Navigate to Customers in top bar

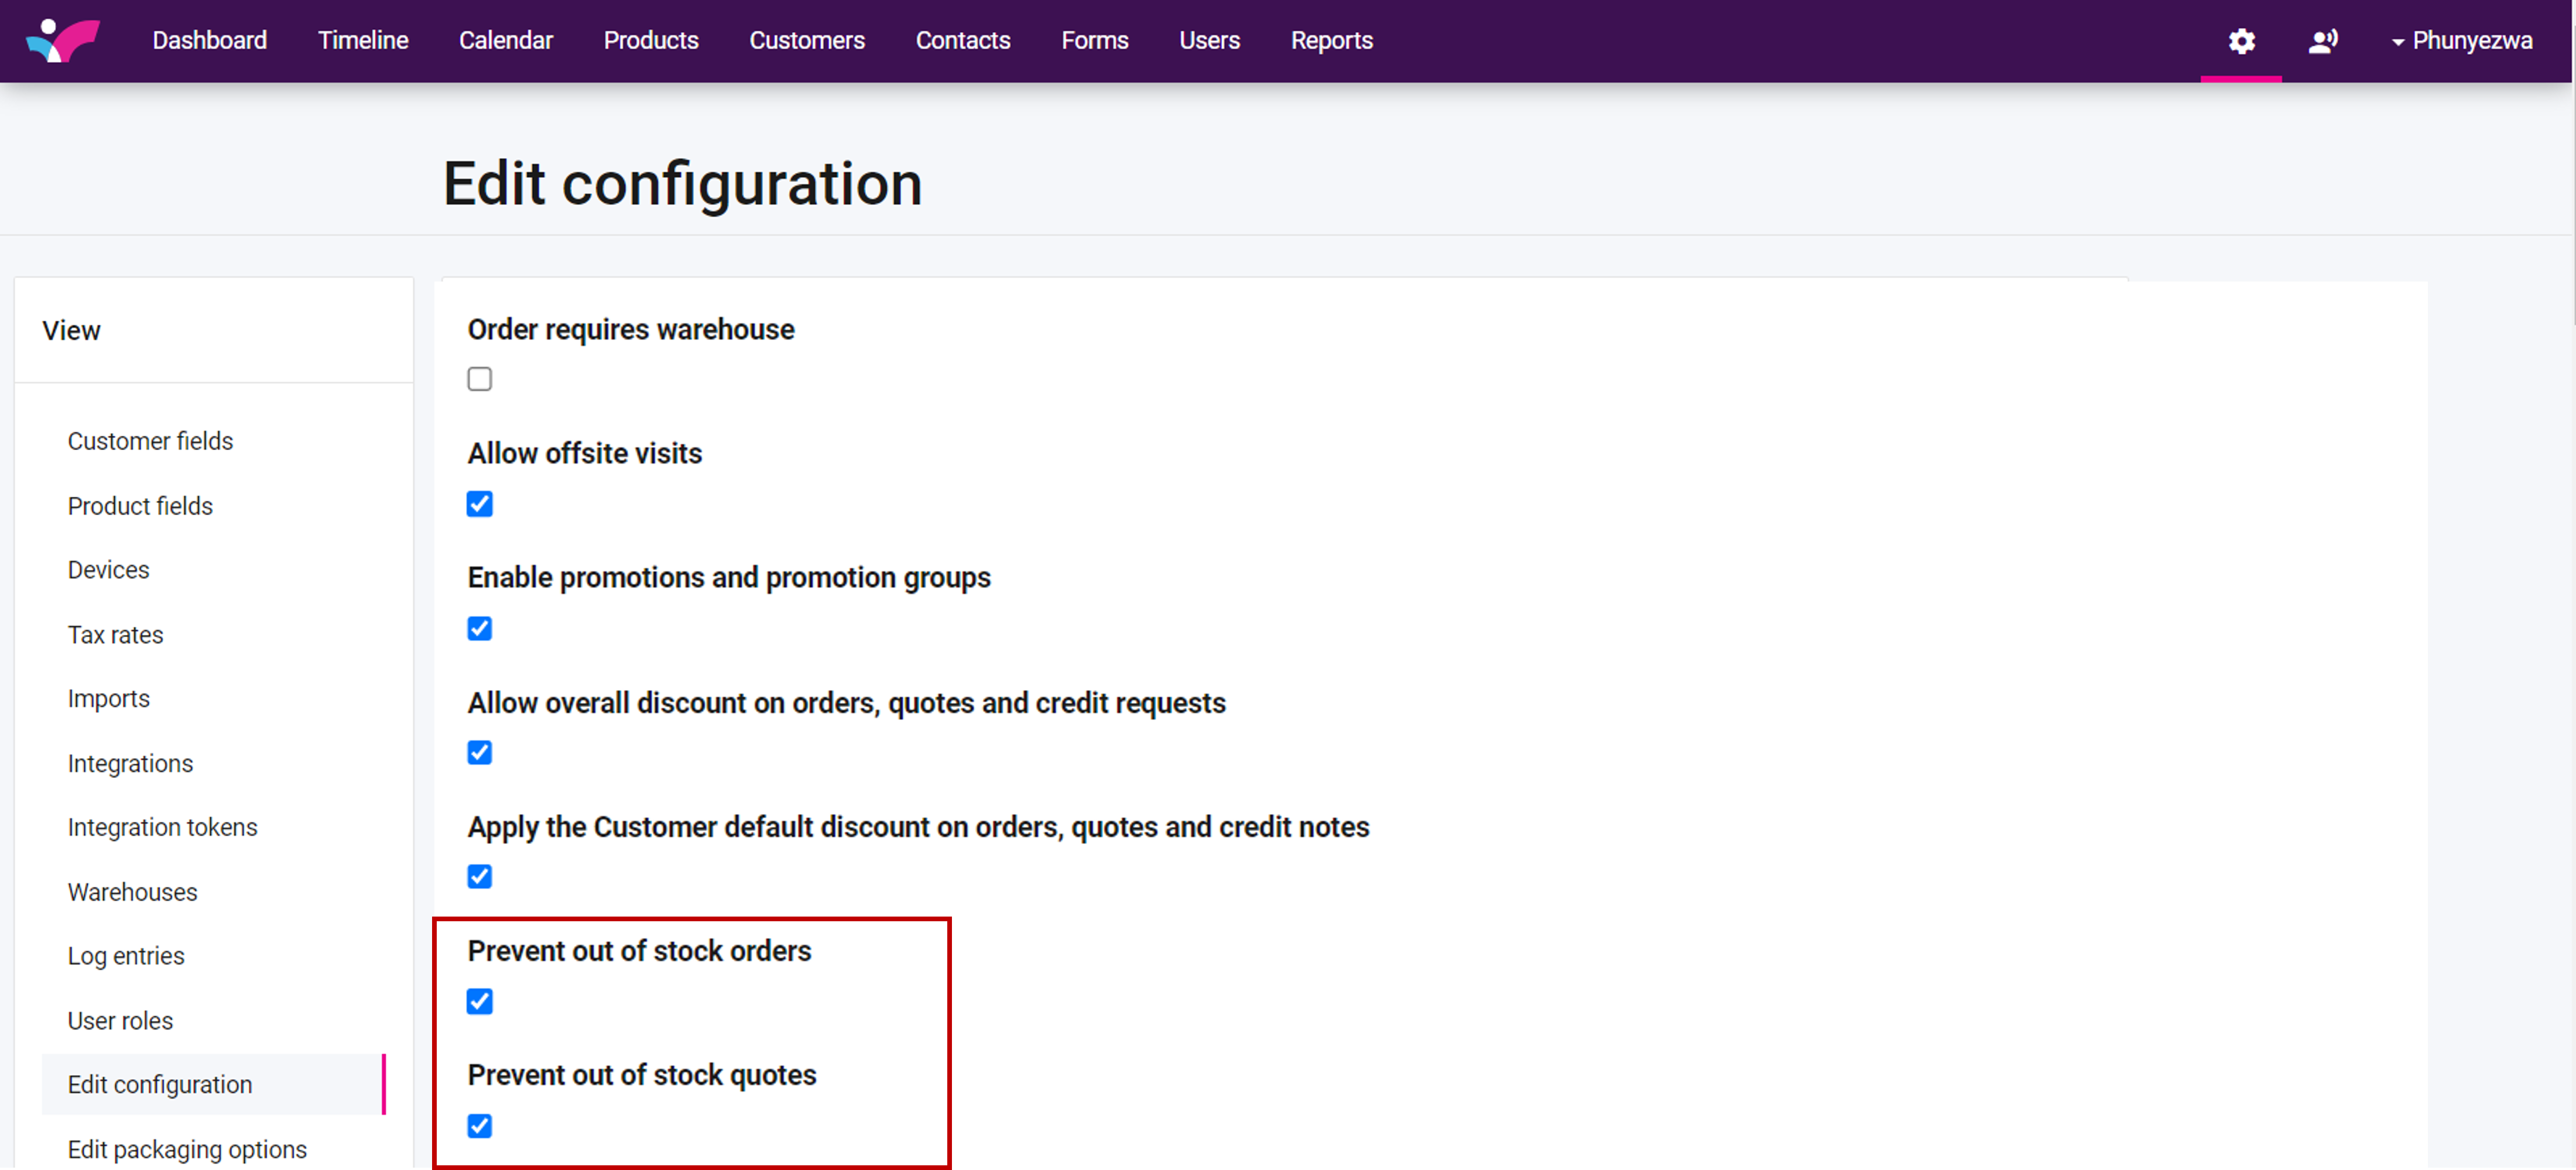click(x=806, y=41)
